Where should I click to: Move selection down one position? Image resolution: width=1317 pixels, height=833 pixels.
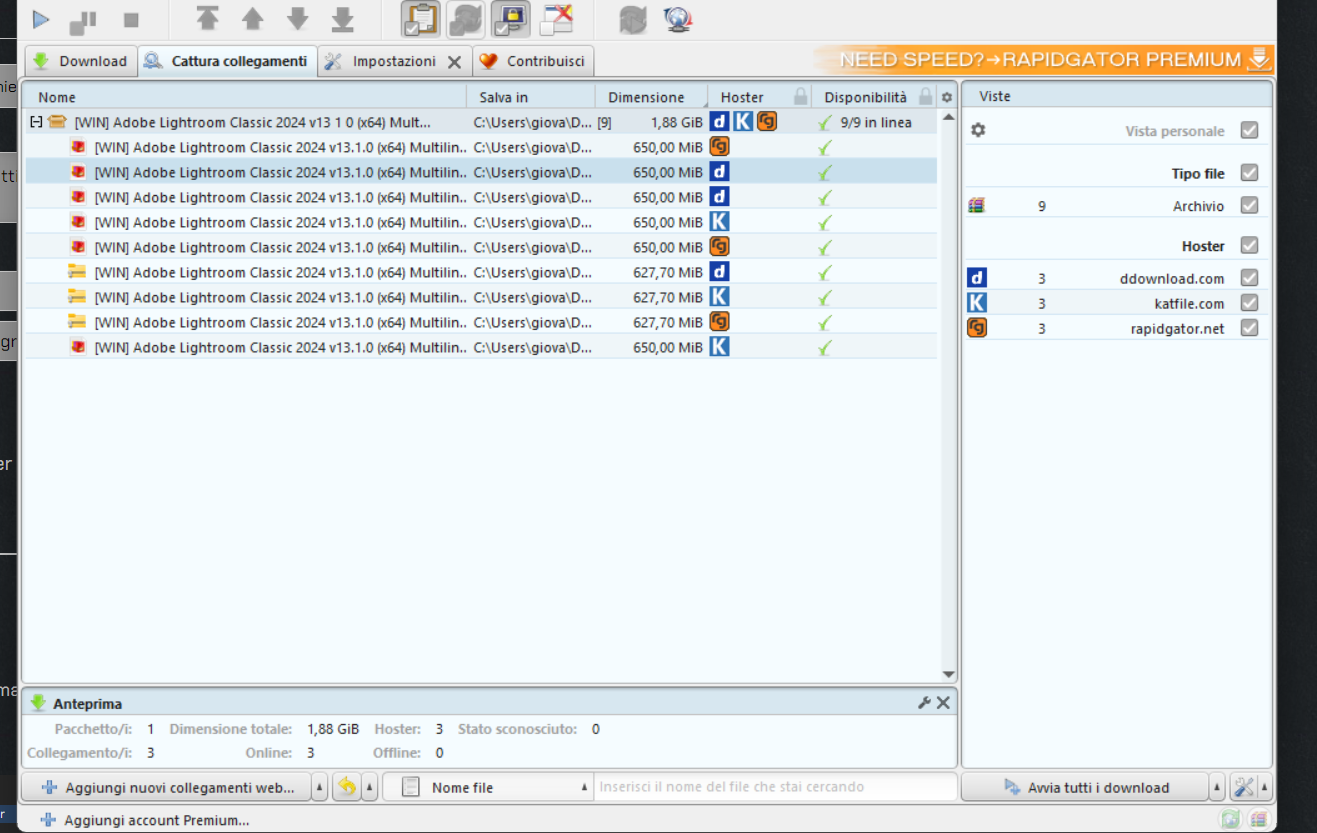298,19
